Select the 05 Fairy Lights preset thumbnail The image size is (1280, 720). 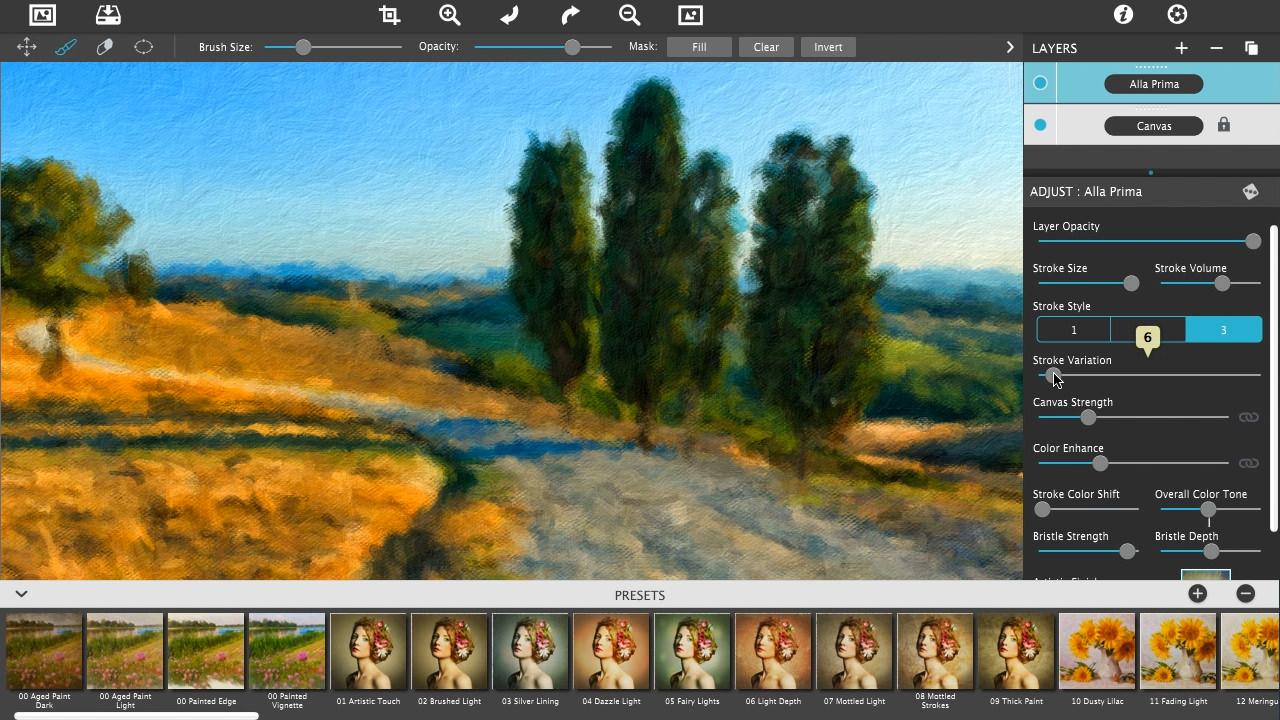692,651
